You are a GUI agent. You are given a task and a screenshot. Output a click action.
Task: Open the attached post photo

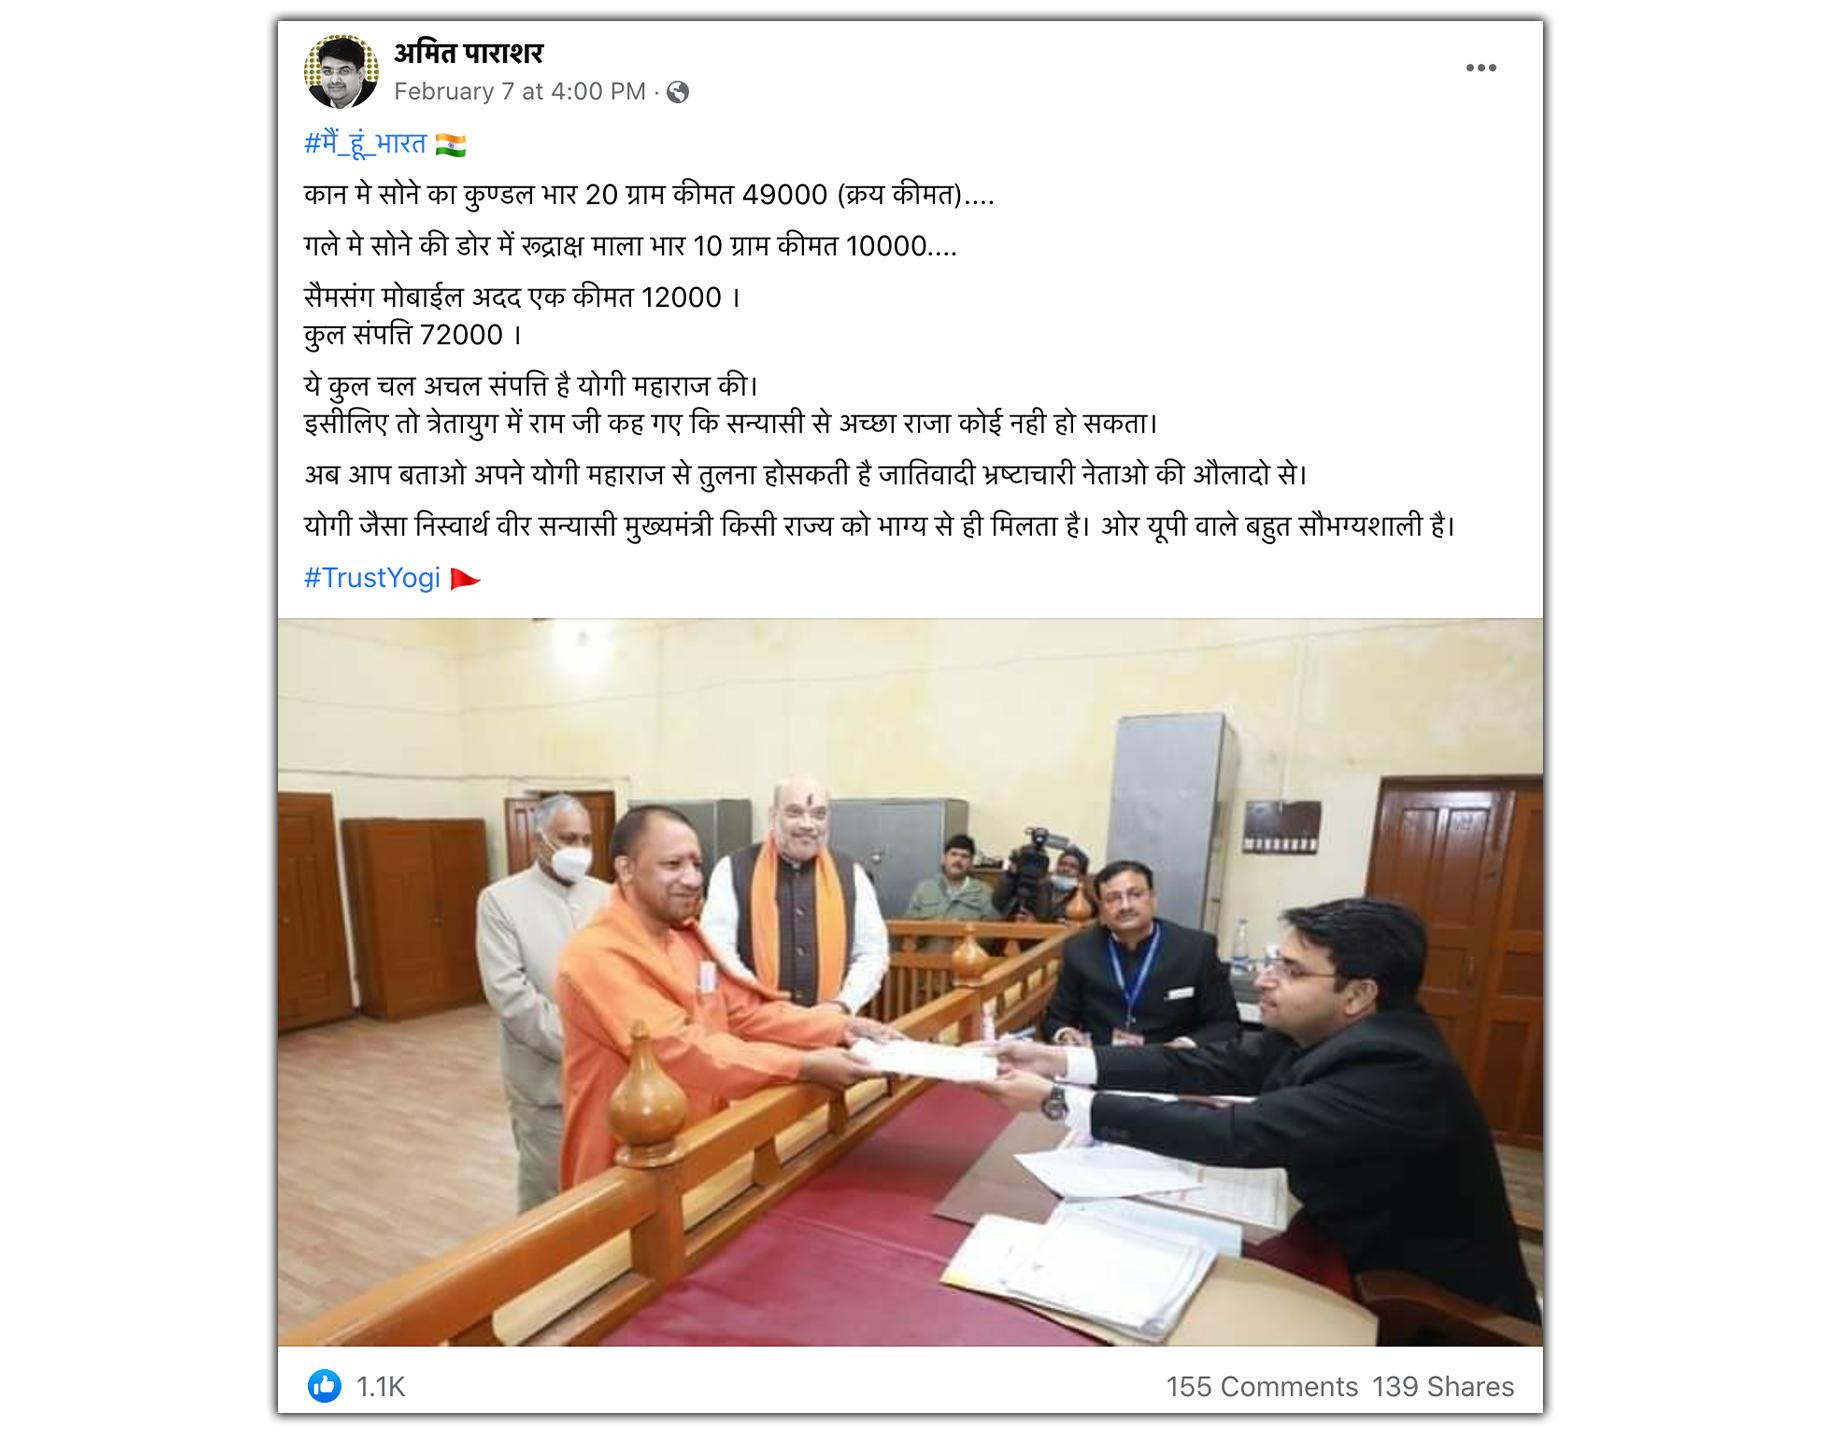point(910,982)
